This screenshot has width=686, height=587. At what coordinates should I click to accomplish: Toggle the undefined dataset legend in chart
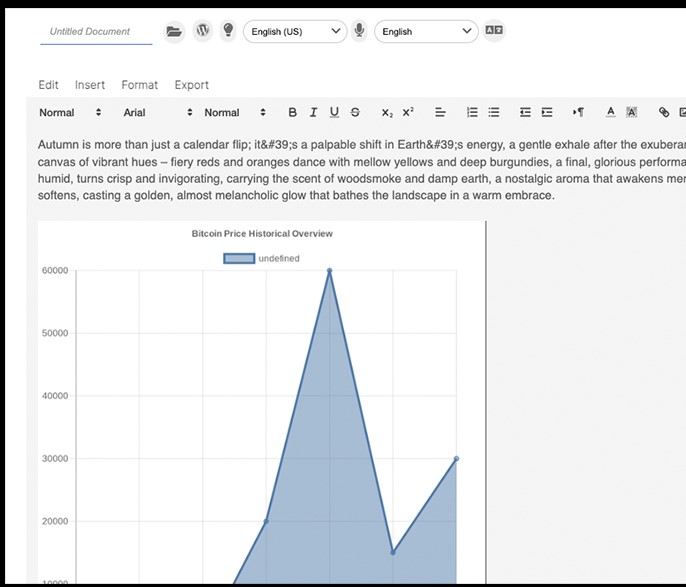coord(261,259)
